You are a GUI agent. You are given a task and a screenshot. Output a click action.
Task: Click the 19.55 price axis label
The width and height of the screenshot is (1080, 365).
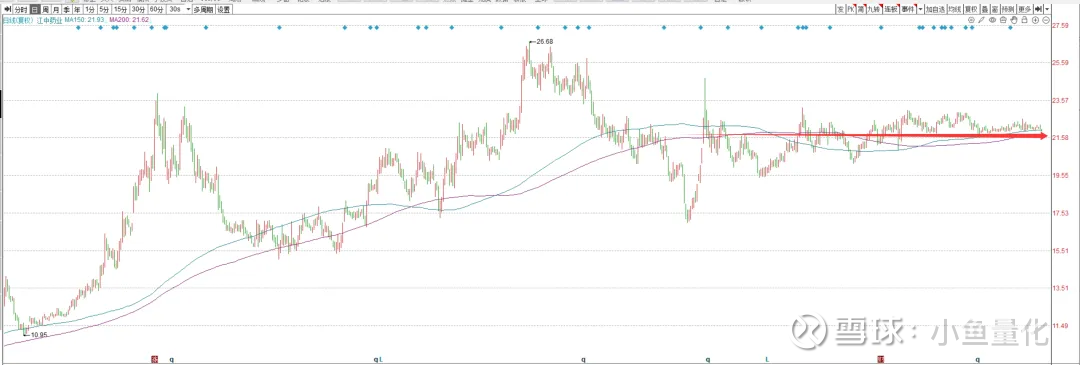(x=1059, y=176)
